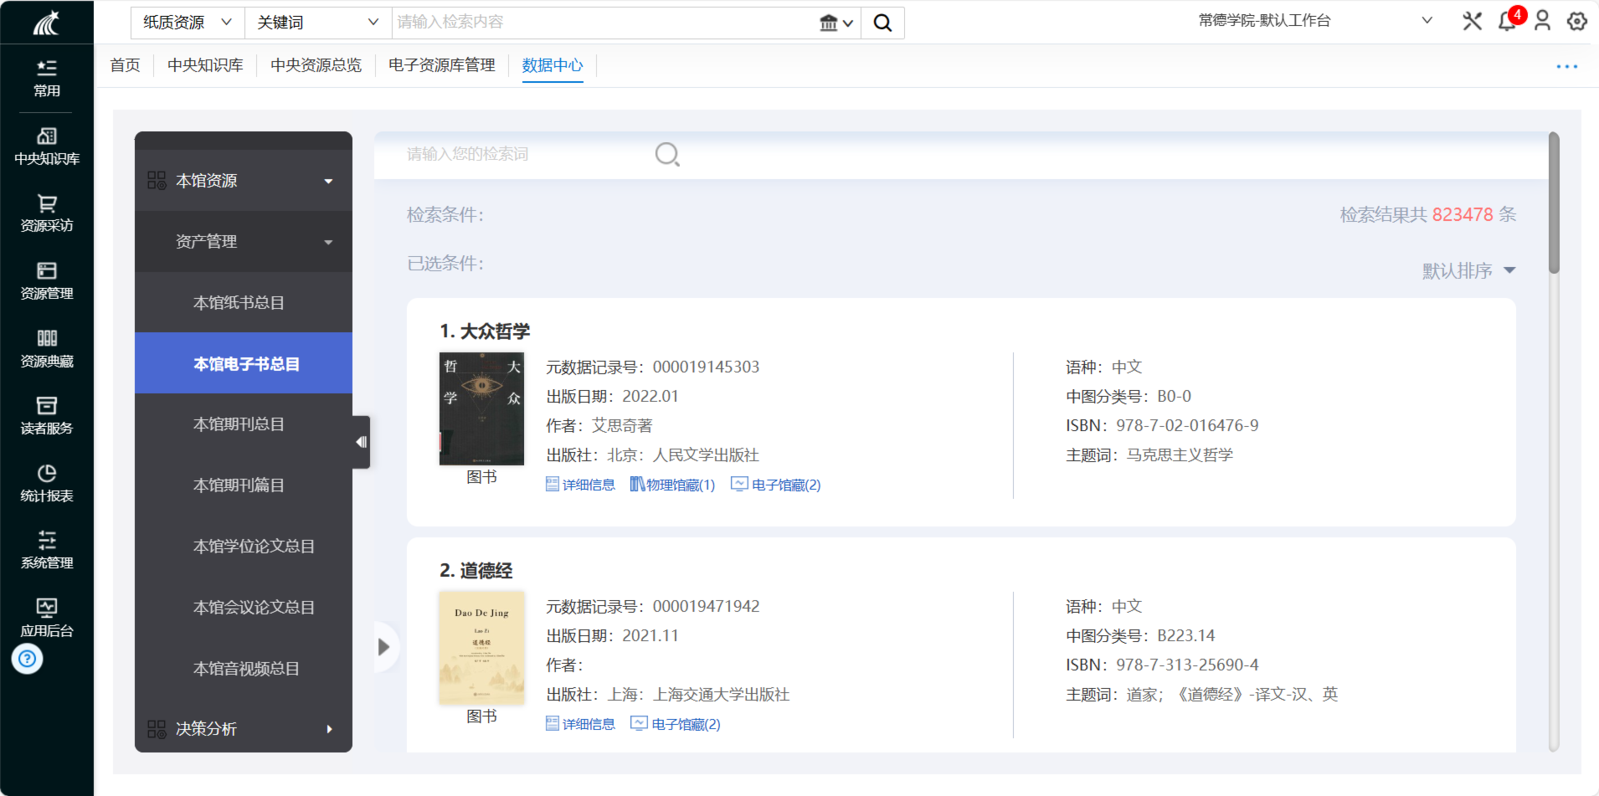Click the 本馆资源 grid icon

(157, 181)
